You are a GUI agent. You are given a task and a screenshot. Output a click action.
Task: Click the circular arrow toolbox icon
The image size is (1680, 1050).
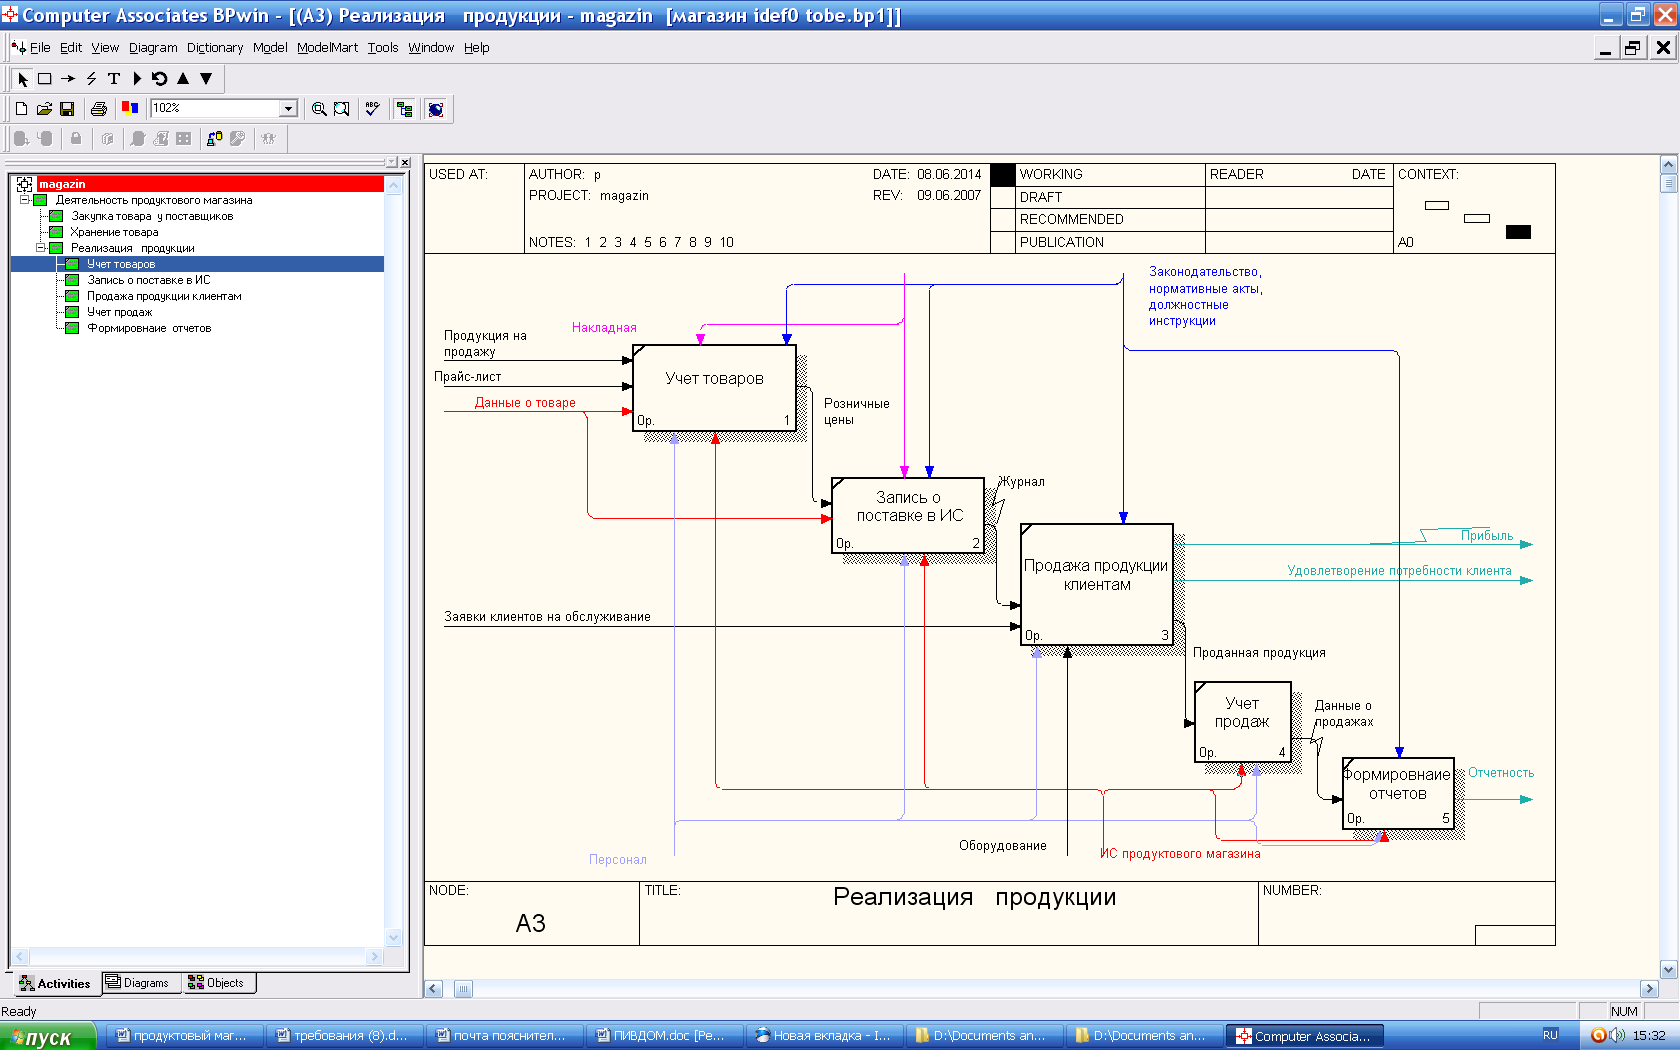tap(159, 79)
